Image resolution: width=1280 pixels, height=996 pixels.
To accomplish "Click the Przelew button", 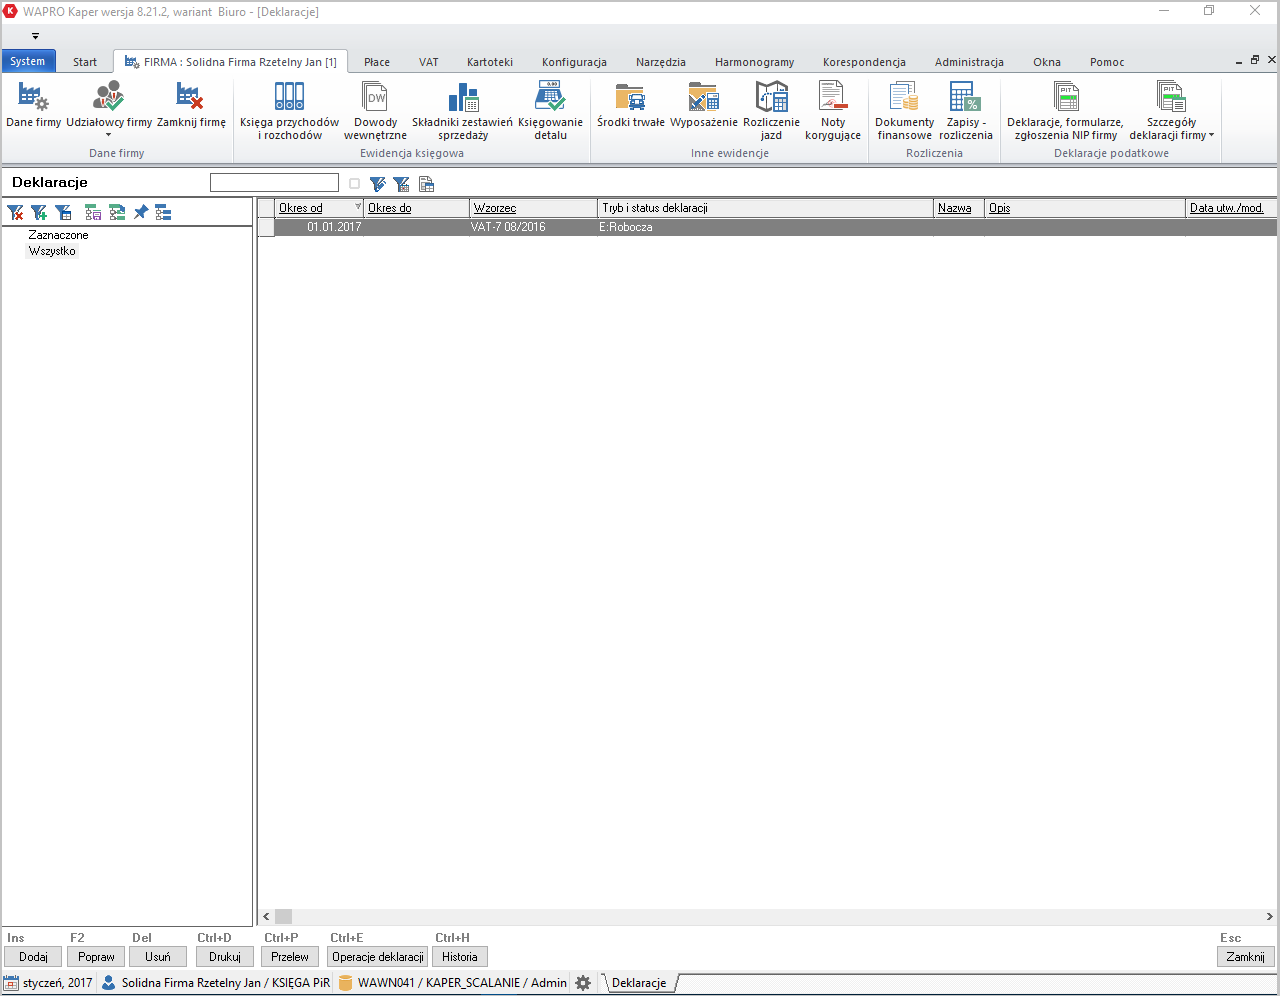I will [290, 957].
